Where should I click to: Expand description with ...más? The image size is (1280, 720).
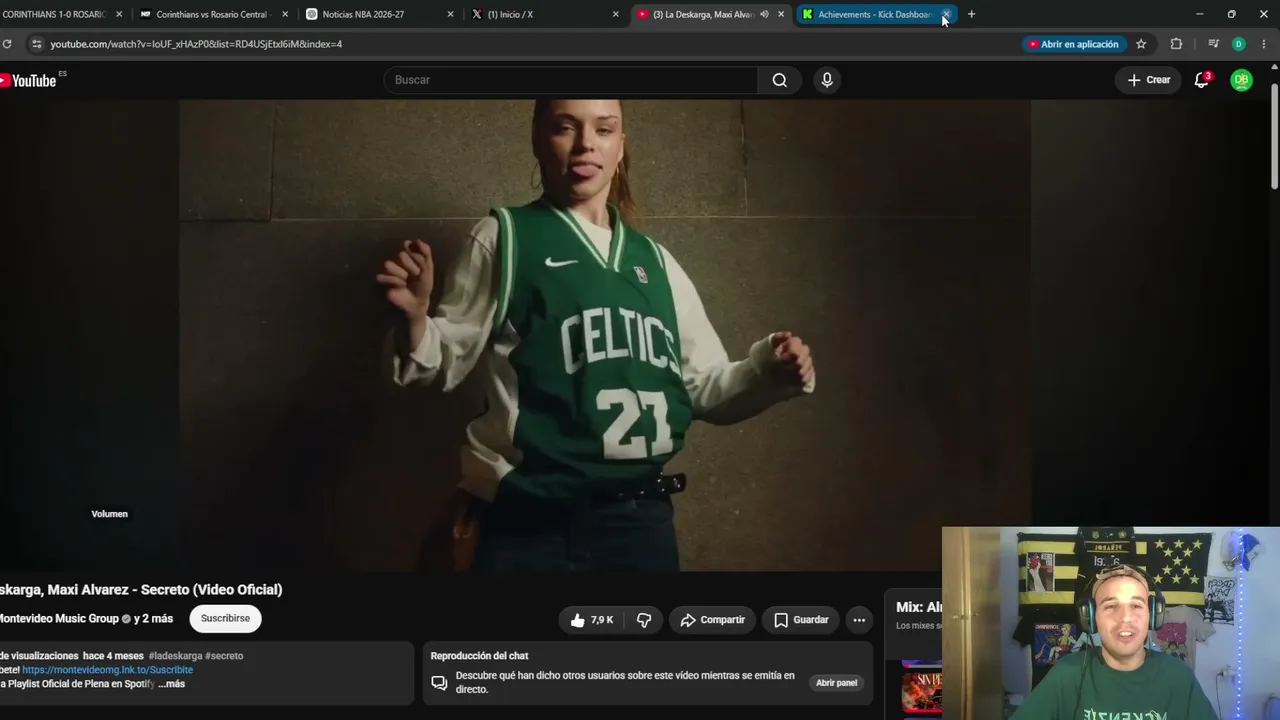[x=171, y=684]
